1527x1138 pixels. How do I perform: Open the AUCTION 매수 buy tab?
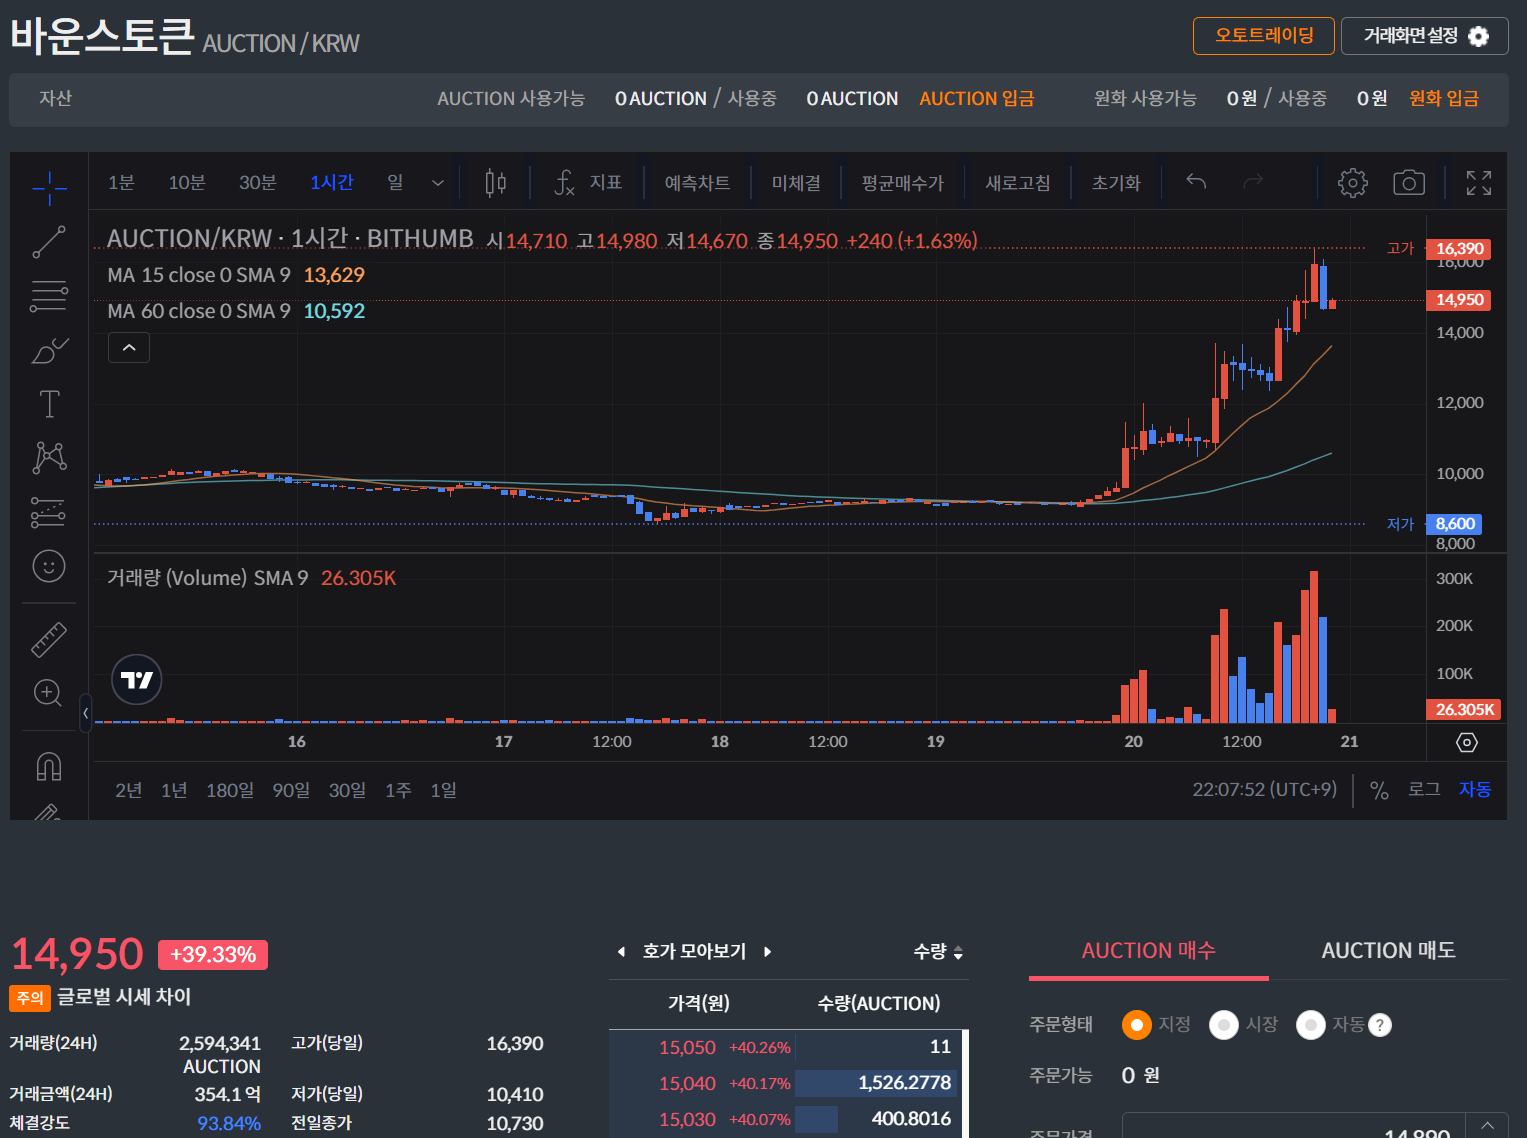coord(1149,951)
